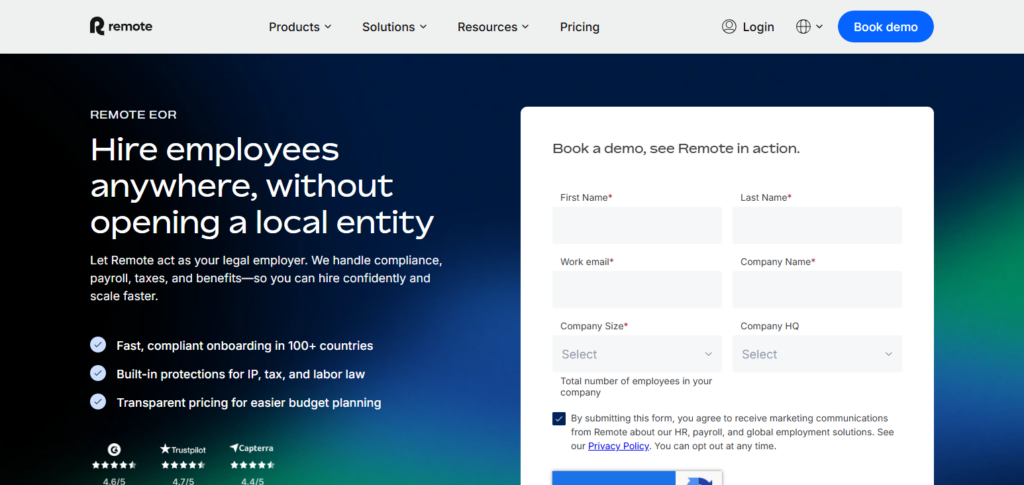Click the Login link
Image resolution: width=1024 pixels, height=485 pixels.
tap(758, 27)
